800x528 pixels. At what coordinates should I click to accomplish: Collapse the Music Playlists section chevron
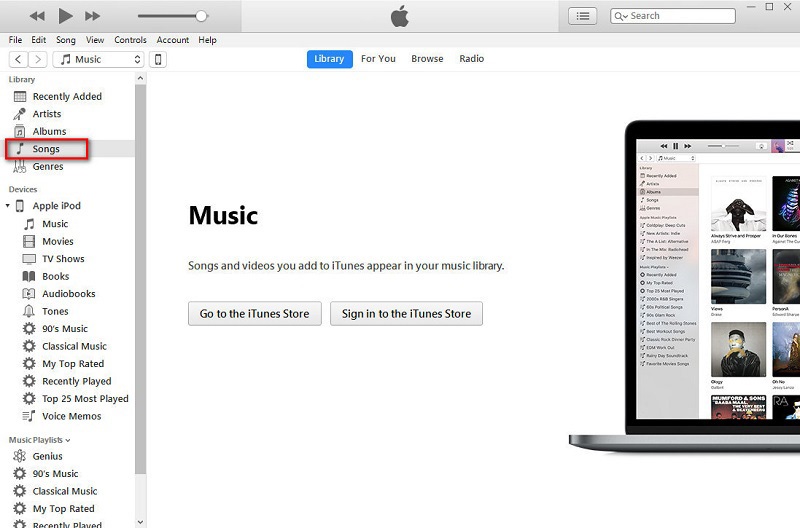pyautogui.click(x=68, y=440)
